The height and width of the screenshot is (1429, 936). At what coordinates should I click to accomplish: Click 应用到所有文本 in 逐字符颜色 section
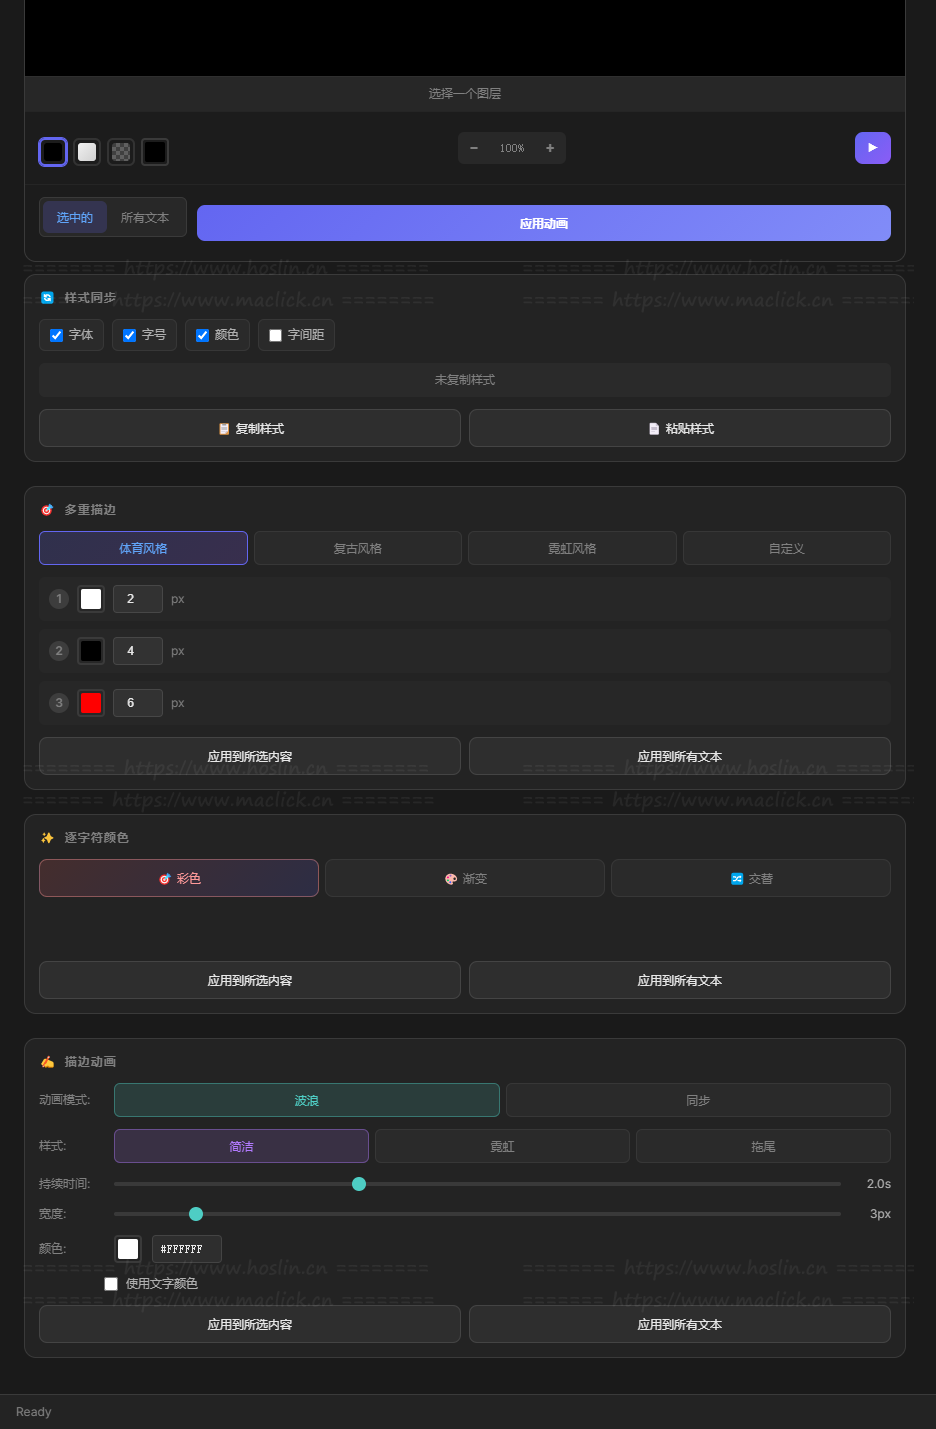tap(680, 980)
